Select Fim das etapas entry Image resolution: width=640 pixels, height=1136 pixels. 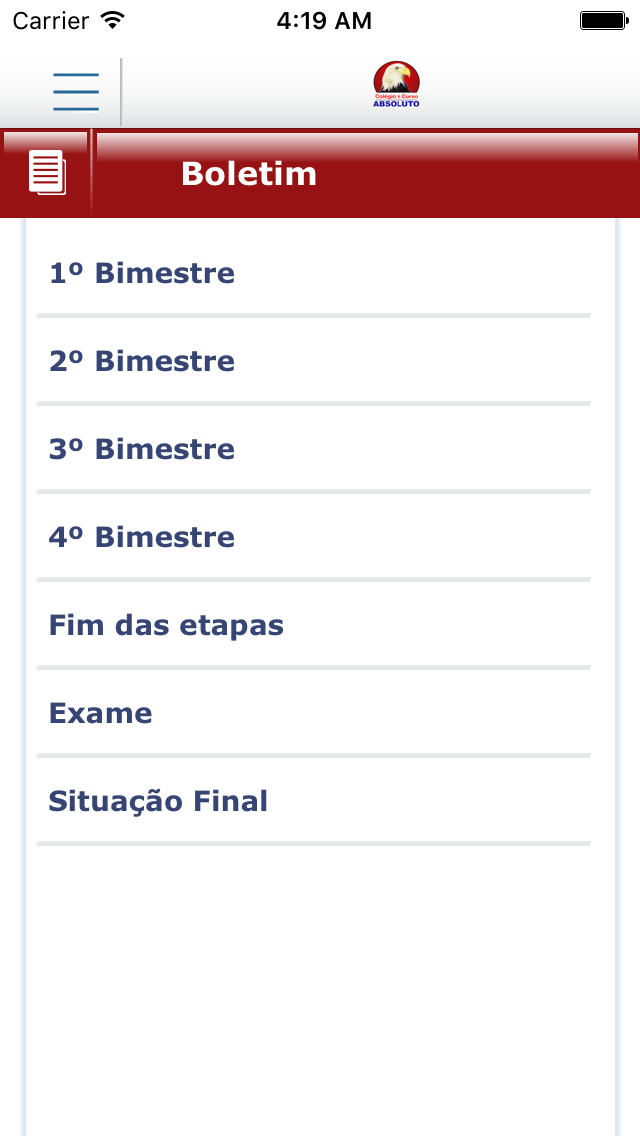pyautogui.click(x=314, y=625)
